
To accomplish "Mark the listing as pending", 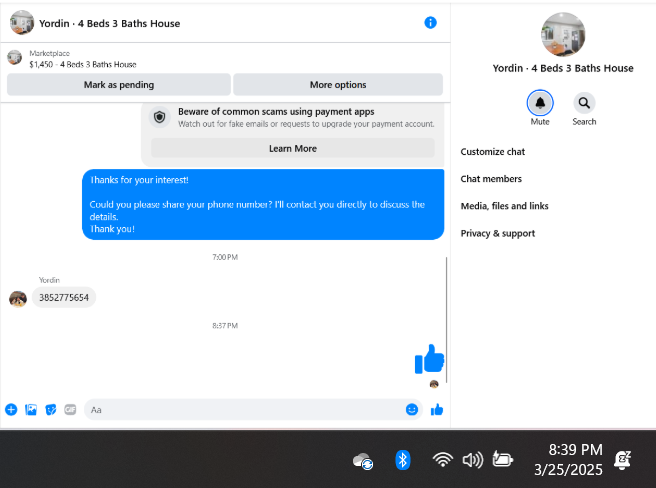I will [119, 85].
